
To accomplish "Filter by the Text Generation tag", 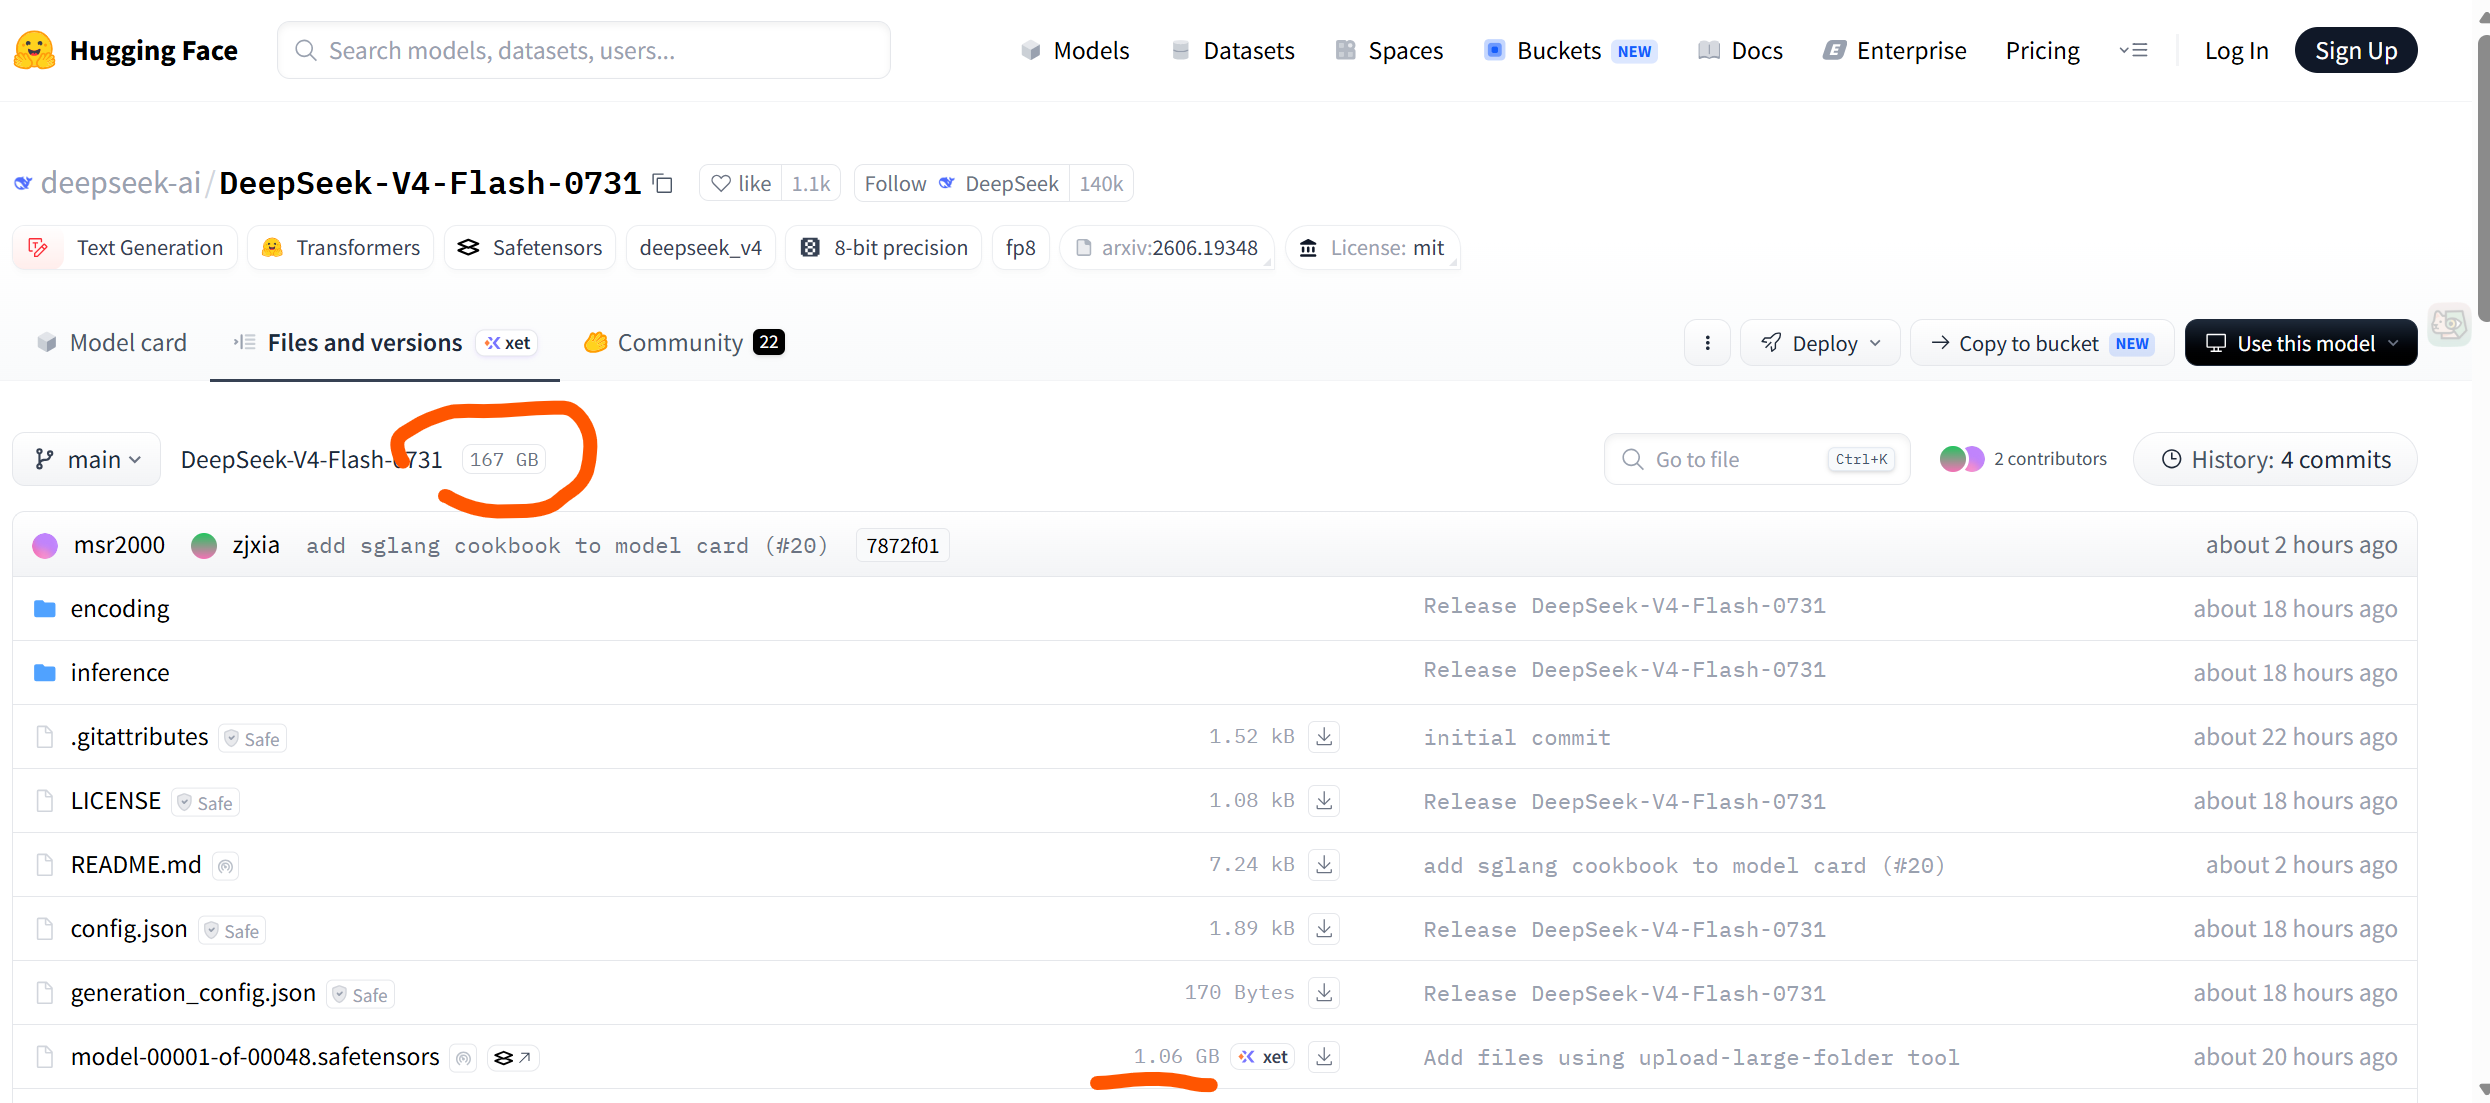I will (x=125, y=248).
